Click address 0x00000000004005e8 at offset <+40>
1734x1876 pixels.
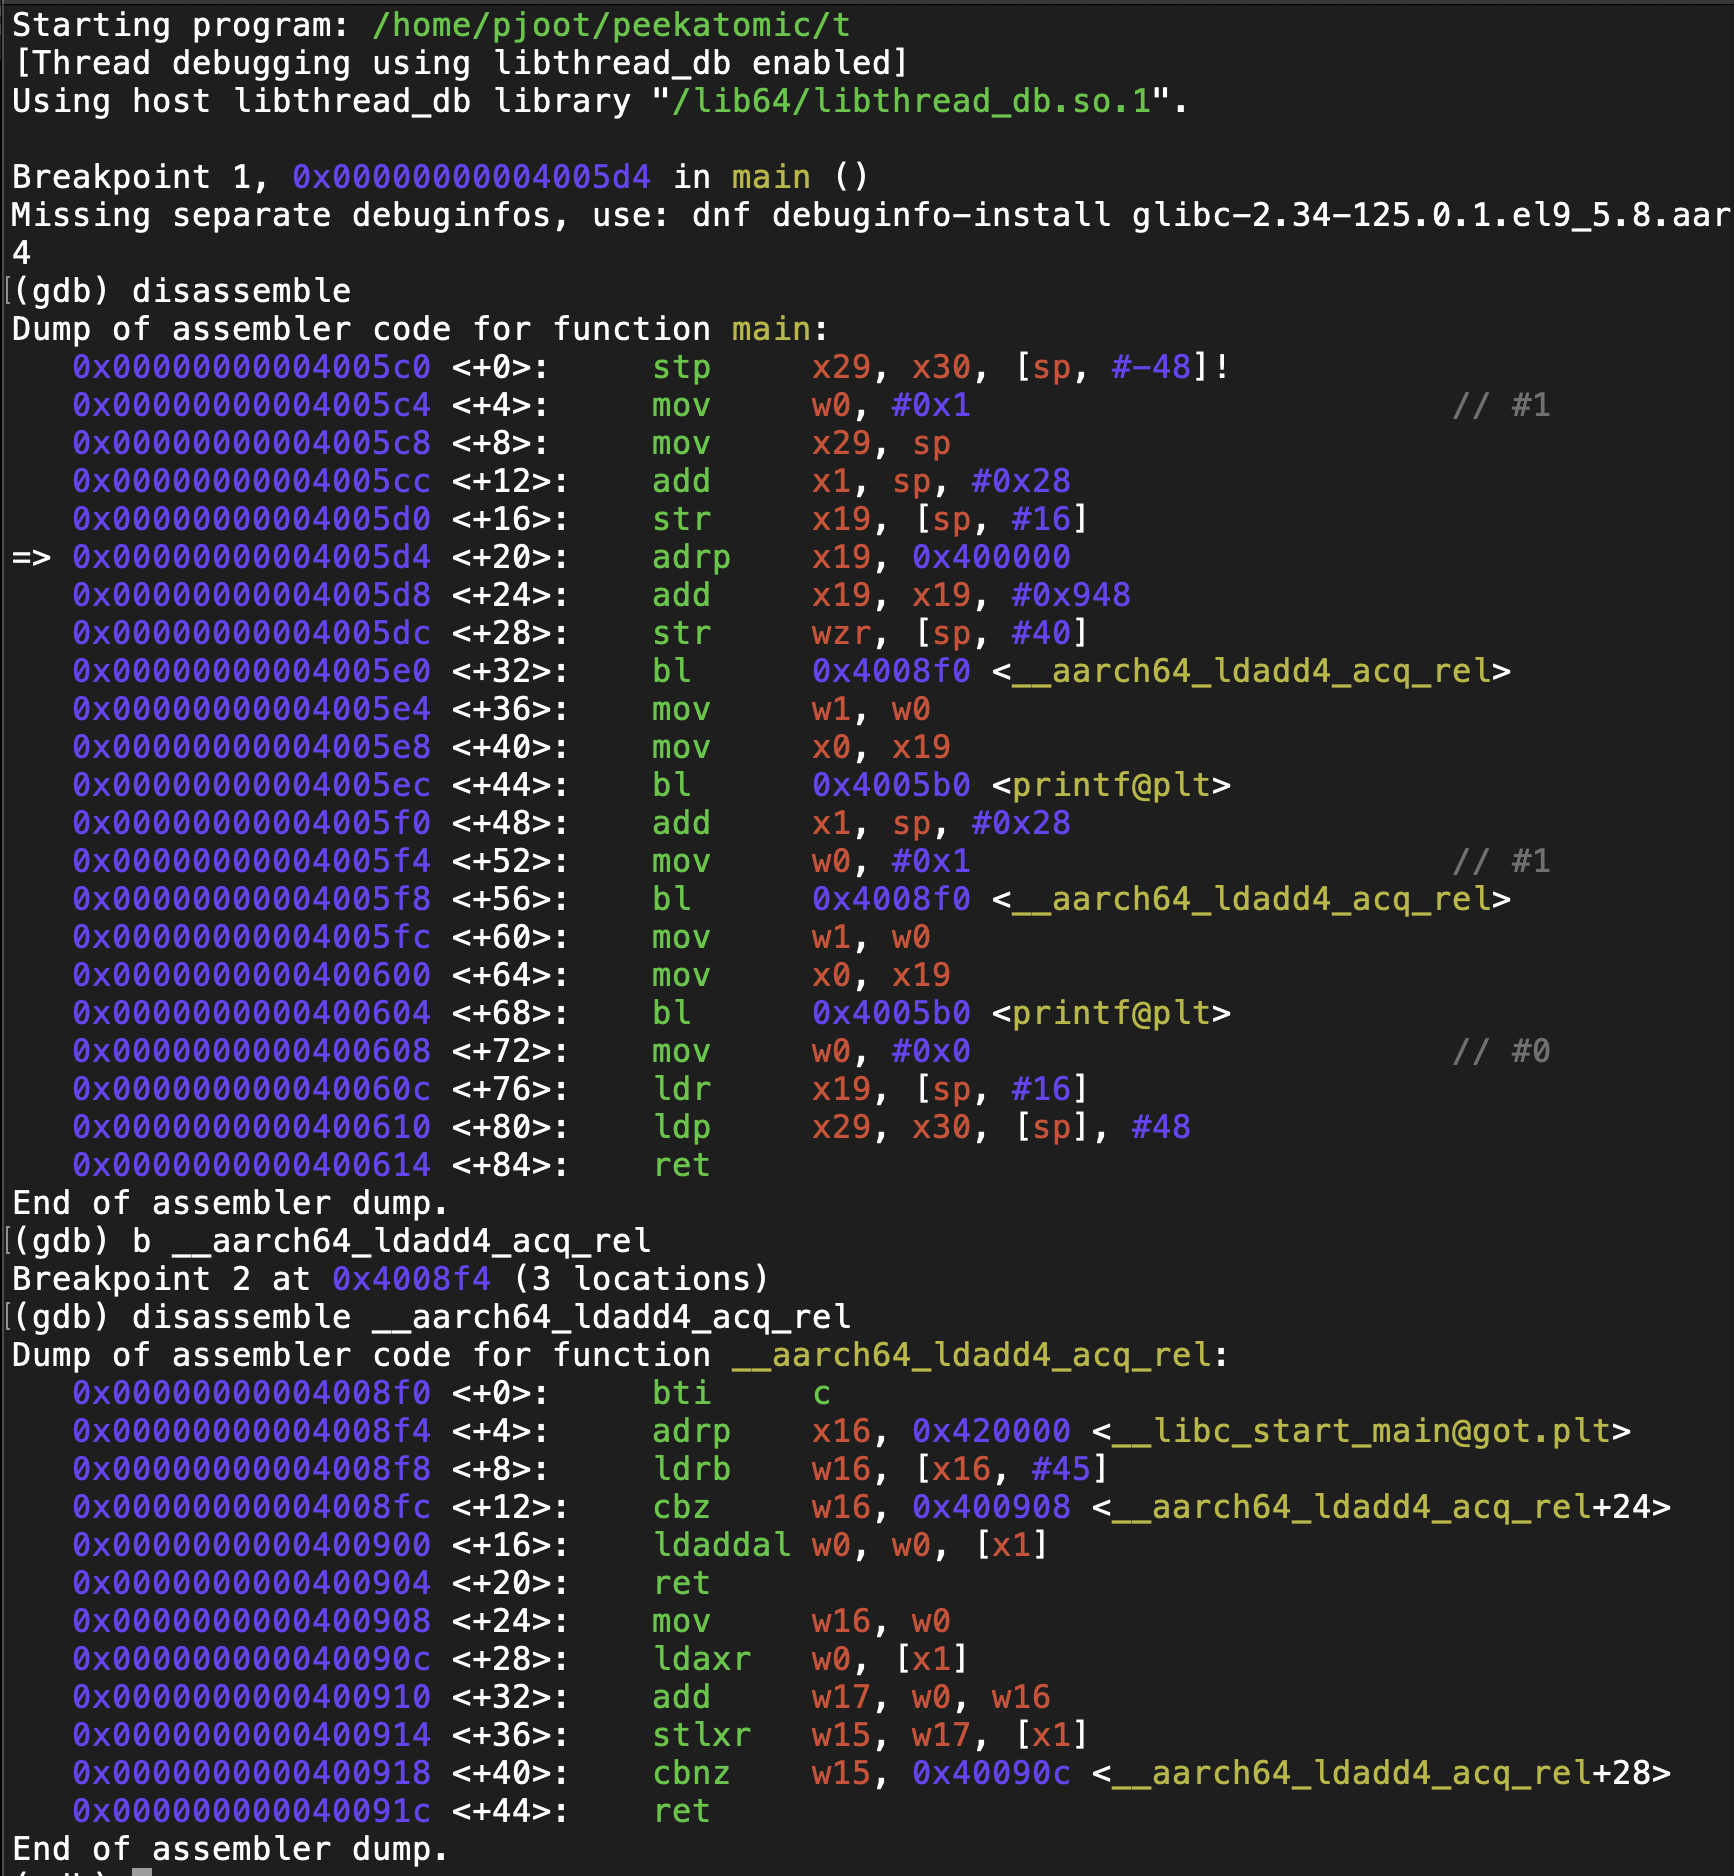click(251, 747)
